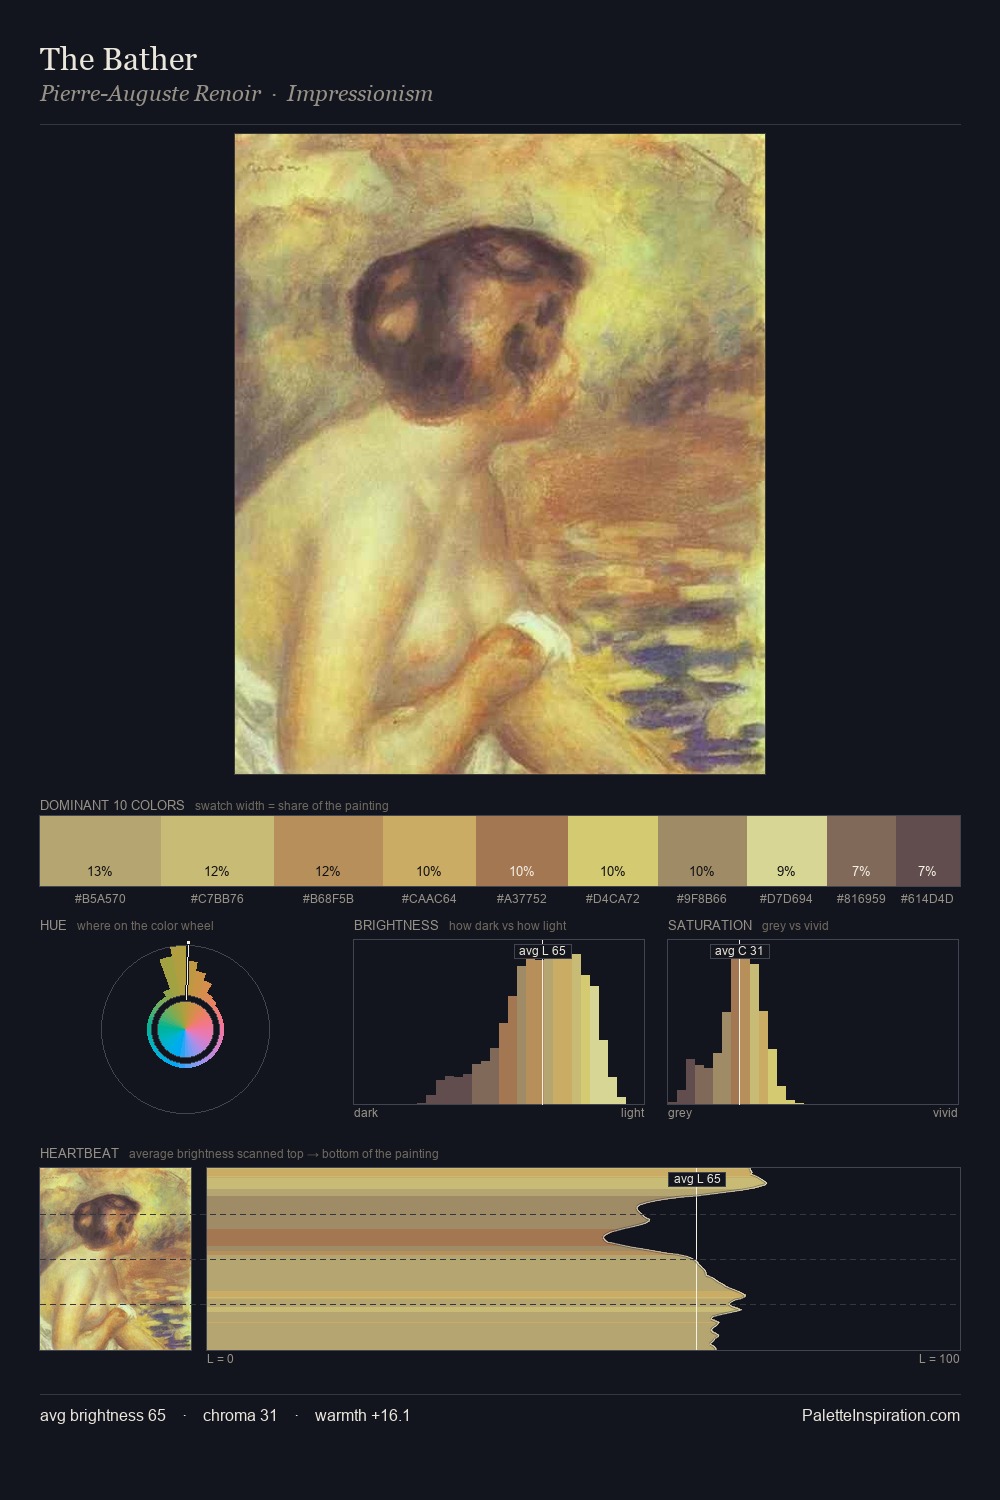Click the Impressionism style label

(360, 93)
